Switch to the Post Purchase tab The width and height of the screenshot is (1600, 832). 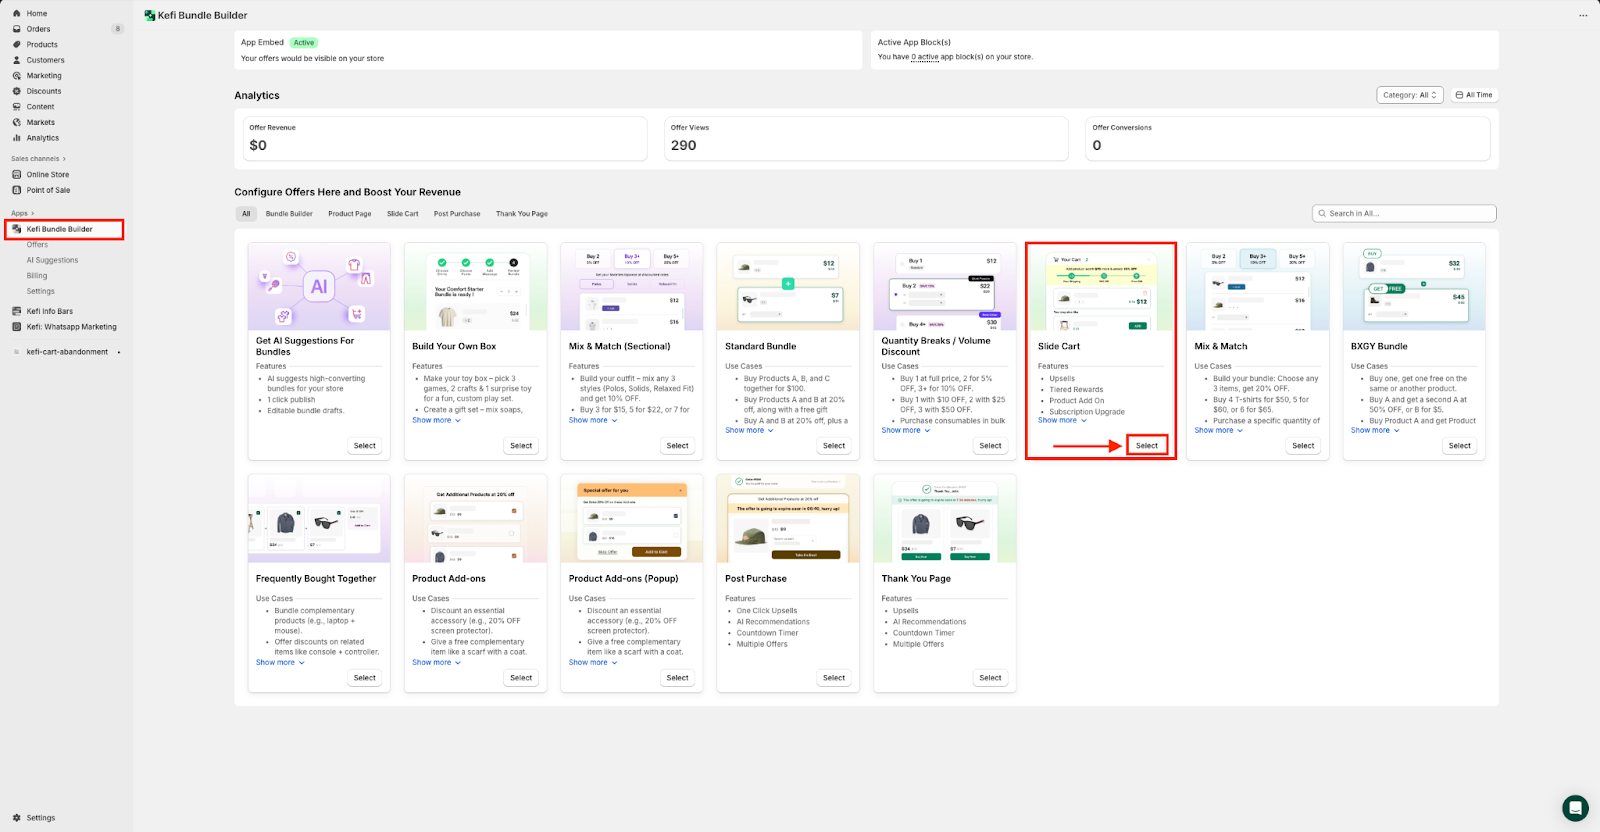(x=457, y=214)
